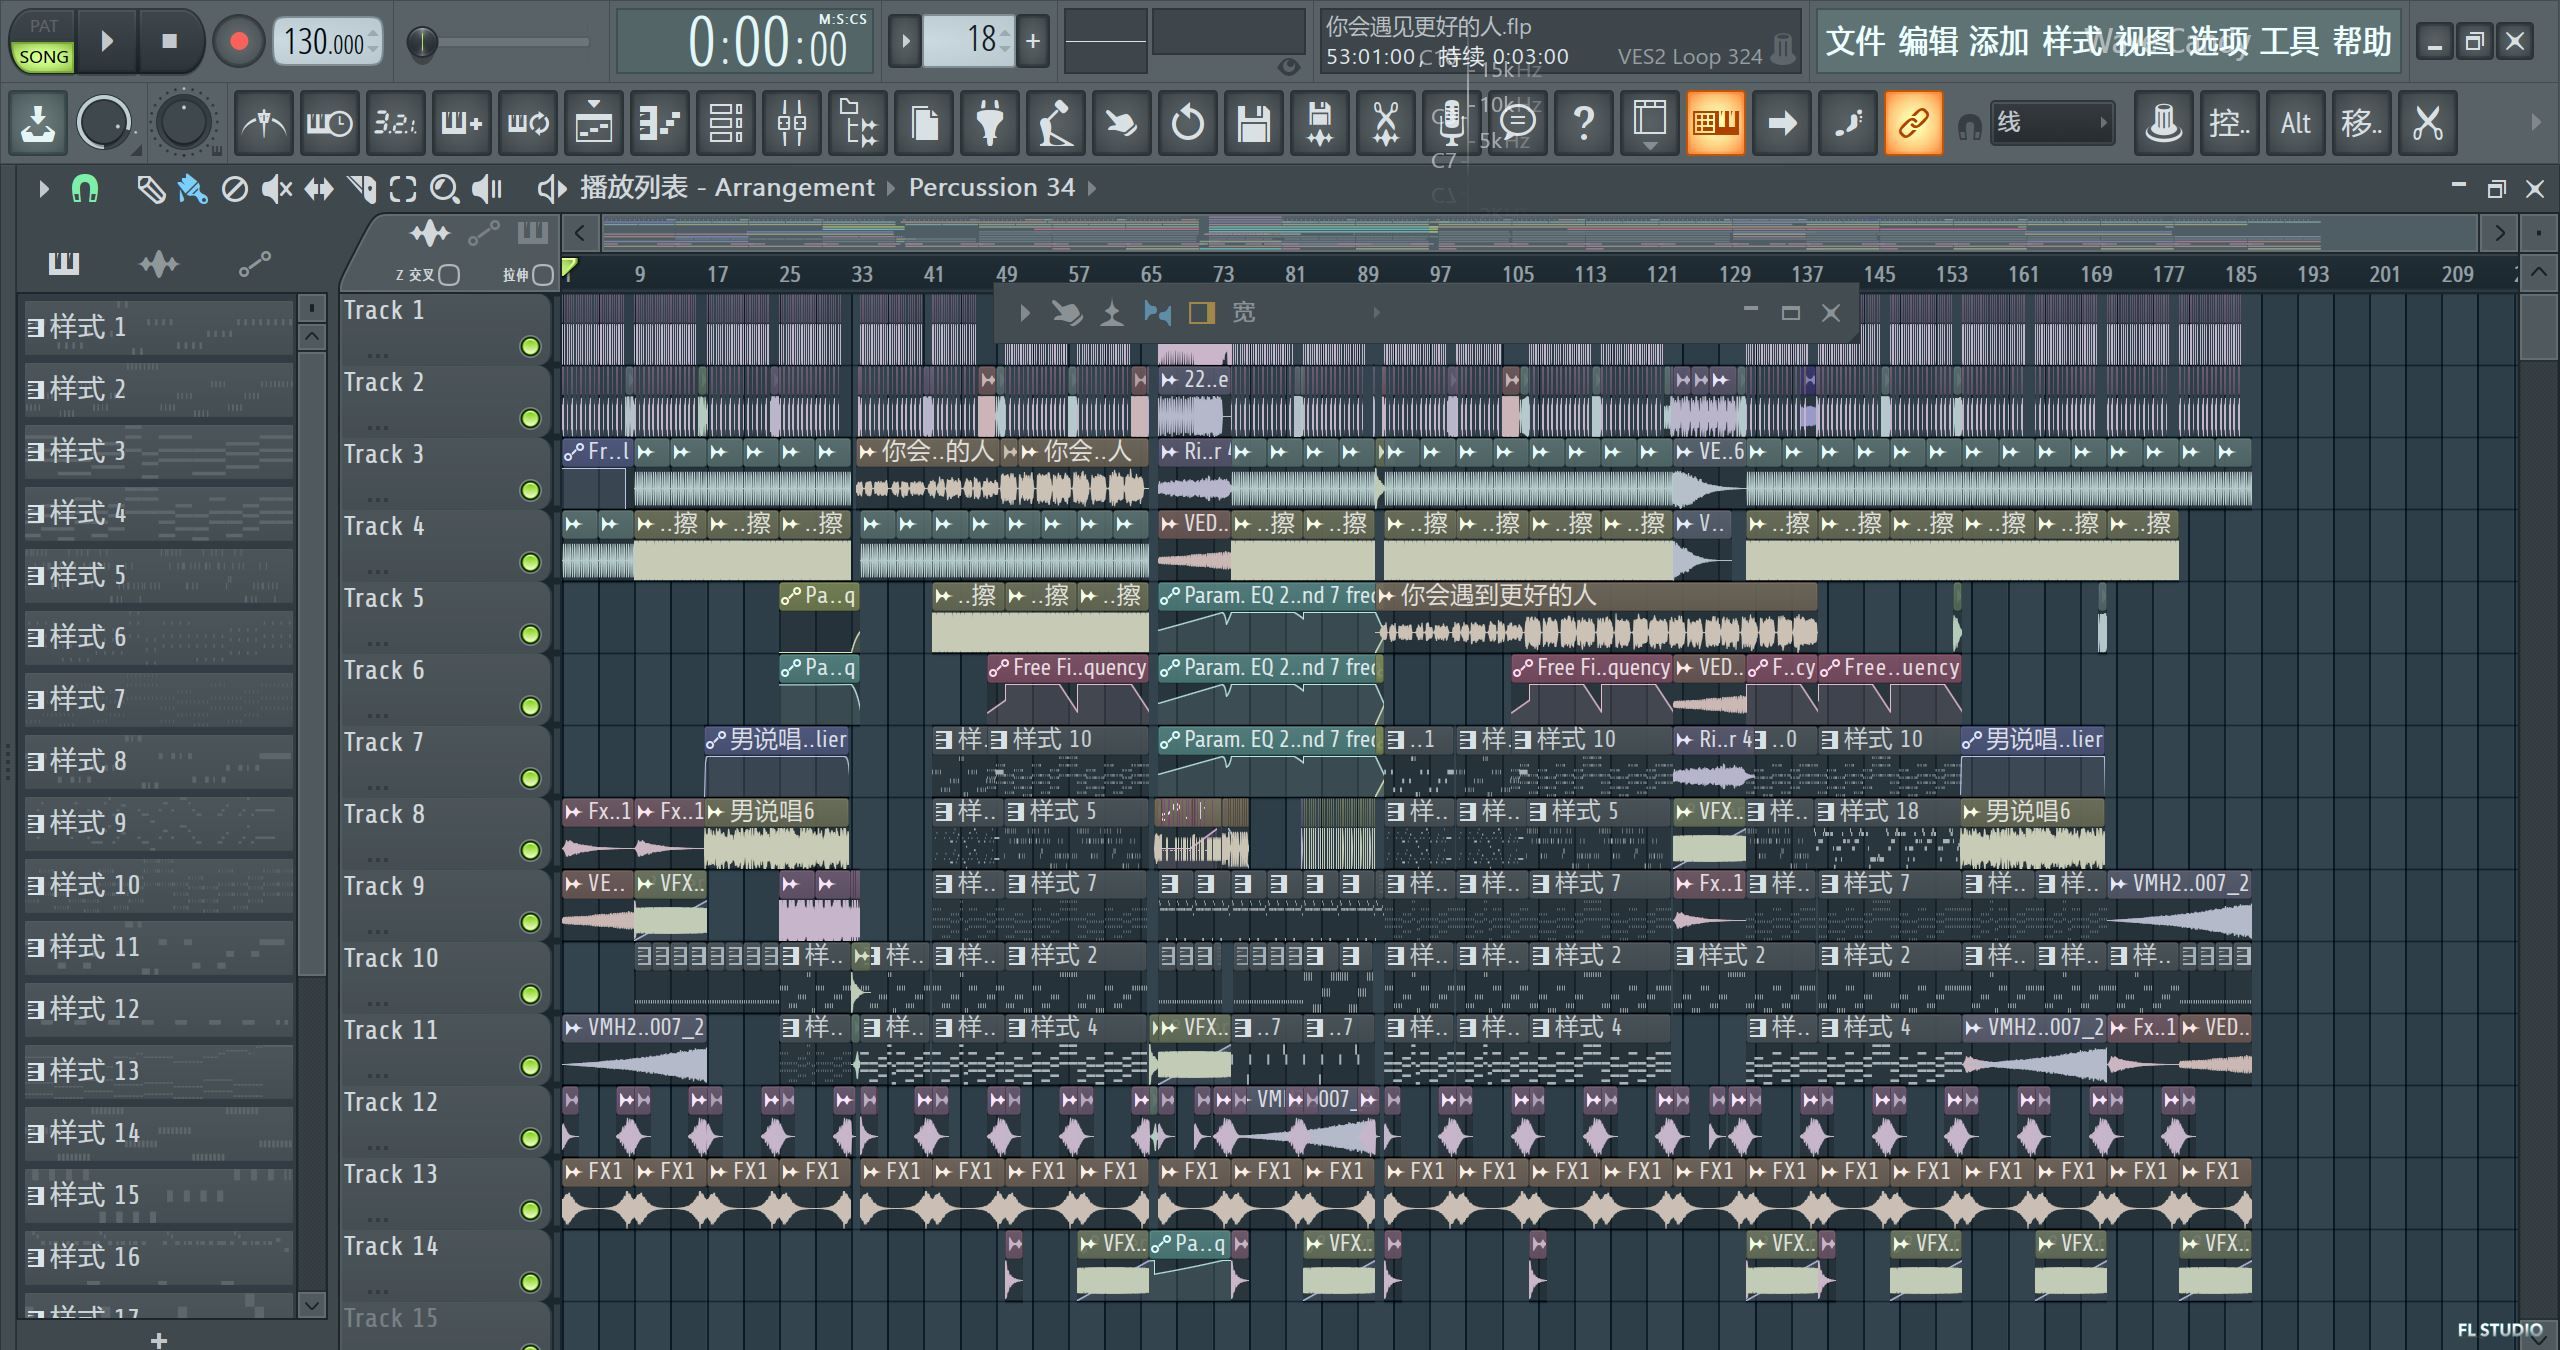Click the tempo field showing 130.000
Screen dimensions: 2560x1350
pos(327,42)
